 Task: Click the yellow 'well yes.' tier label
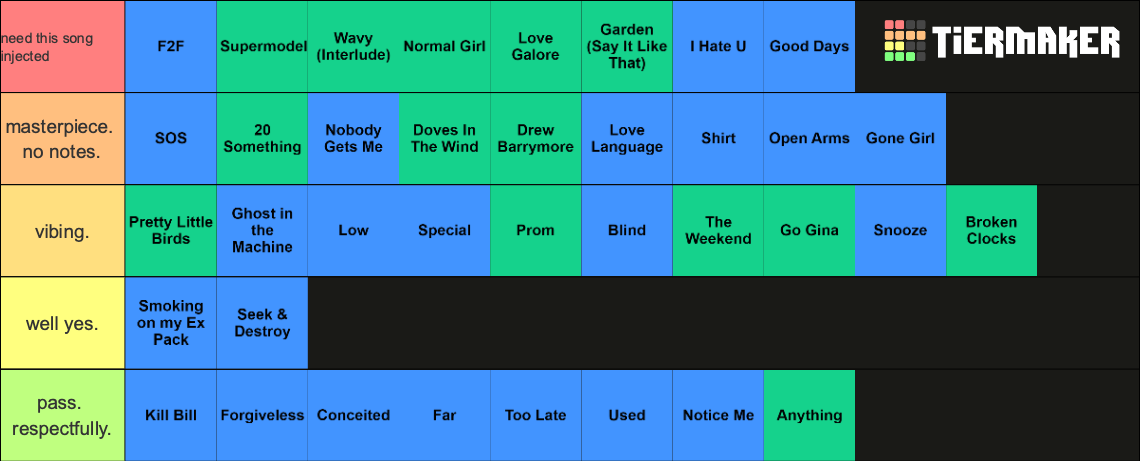tap(63, 323)
